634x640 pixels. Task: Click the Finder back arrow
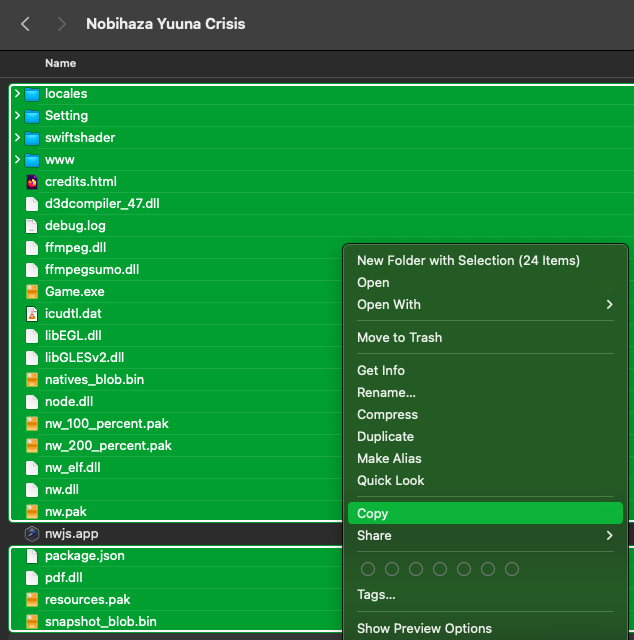point(25,23)
